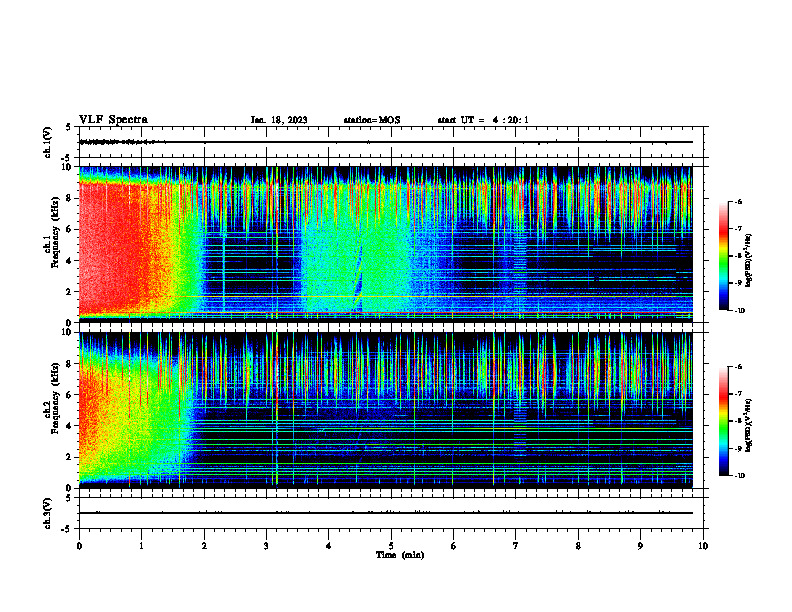The height and width of the screenshot is (612, 792).
Task: Click the "start UT = 4:20:1" header text
Action: point(483,120)
